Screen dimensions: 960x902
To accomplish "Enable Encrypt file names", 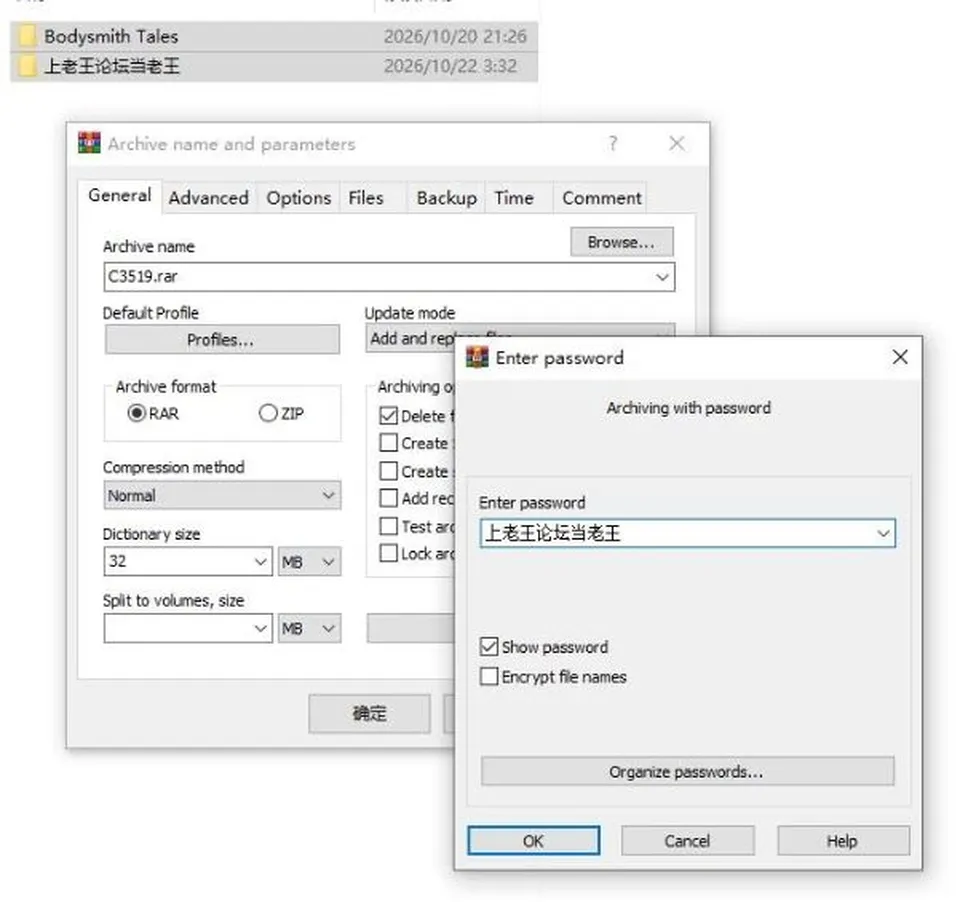I will click(489, 676).
